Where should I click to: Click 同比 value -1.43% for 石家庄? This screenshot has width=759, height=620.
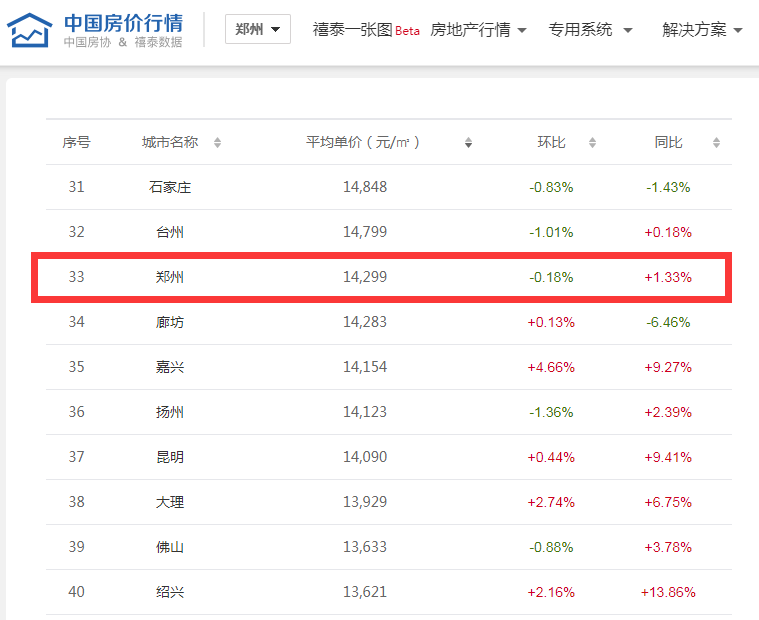tap(668, 187)
